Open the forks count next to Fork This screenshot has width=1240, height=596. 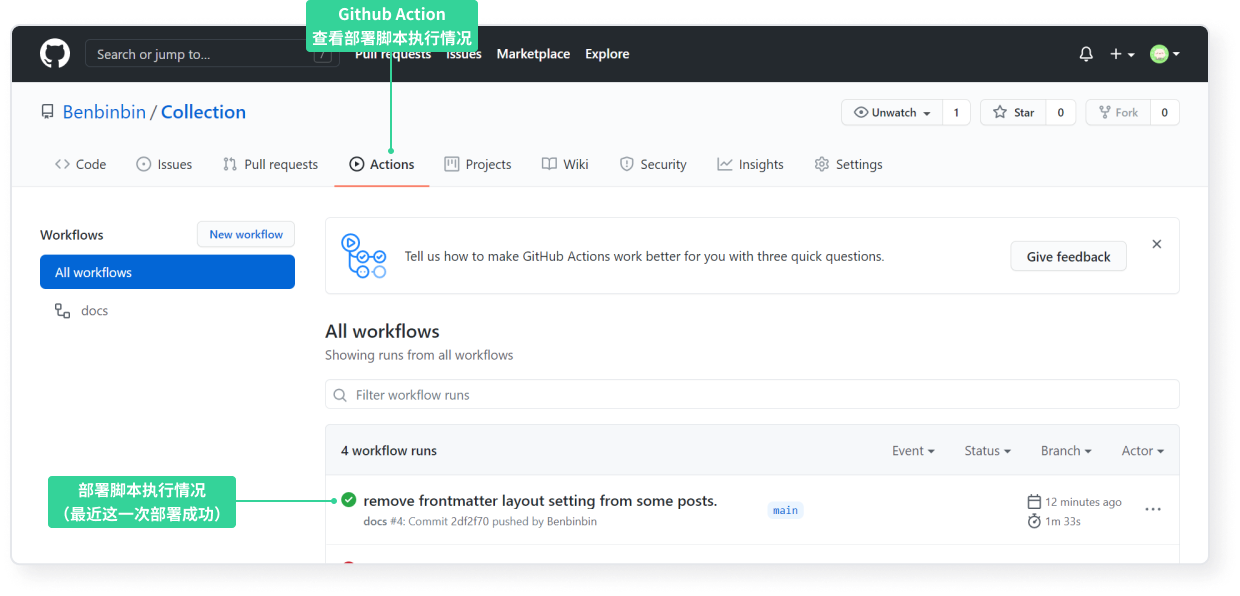[1164, 112]
